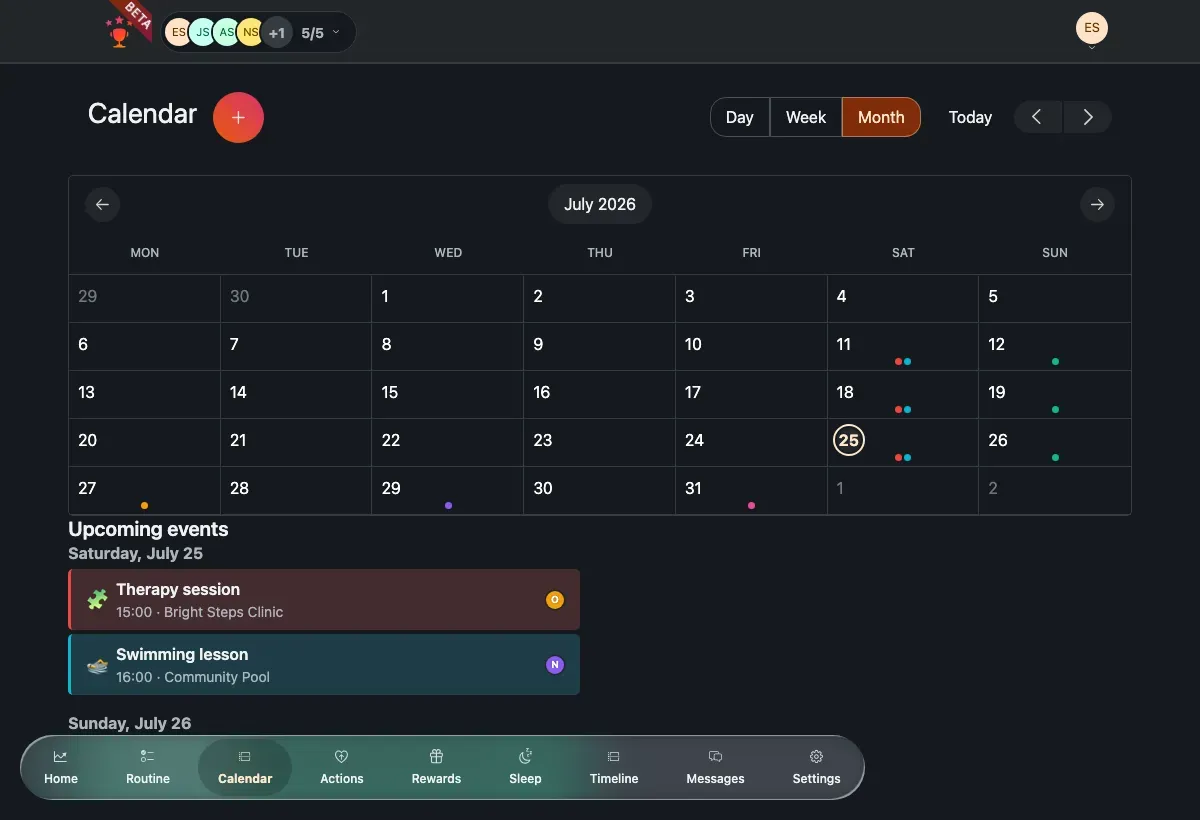Select July 25 highlighted date
This screenshot has width=1200, height=820.
pos(849,440)
